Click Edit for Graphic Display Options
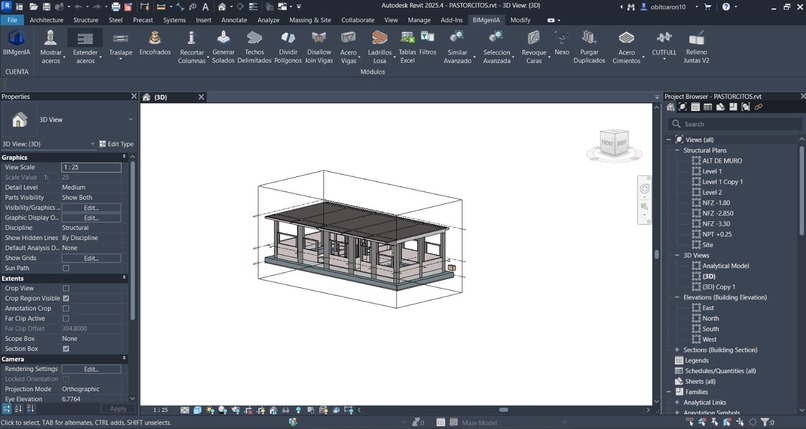806x429 pixels. click(x=91, y=218)
